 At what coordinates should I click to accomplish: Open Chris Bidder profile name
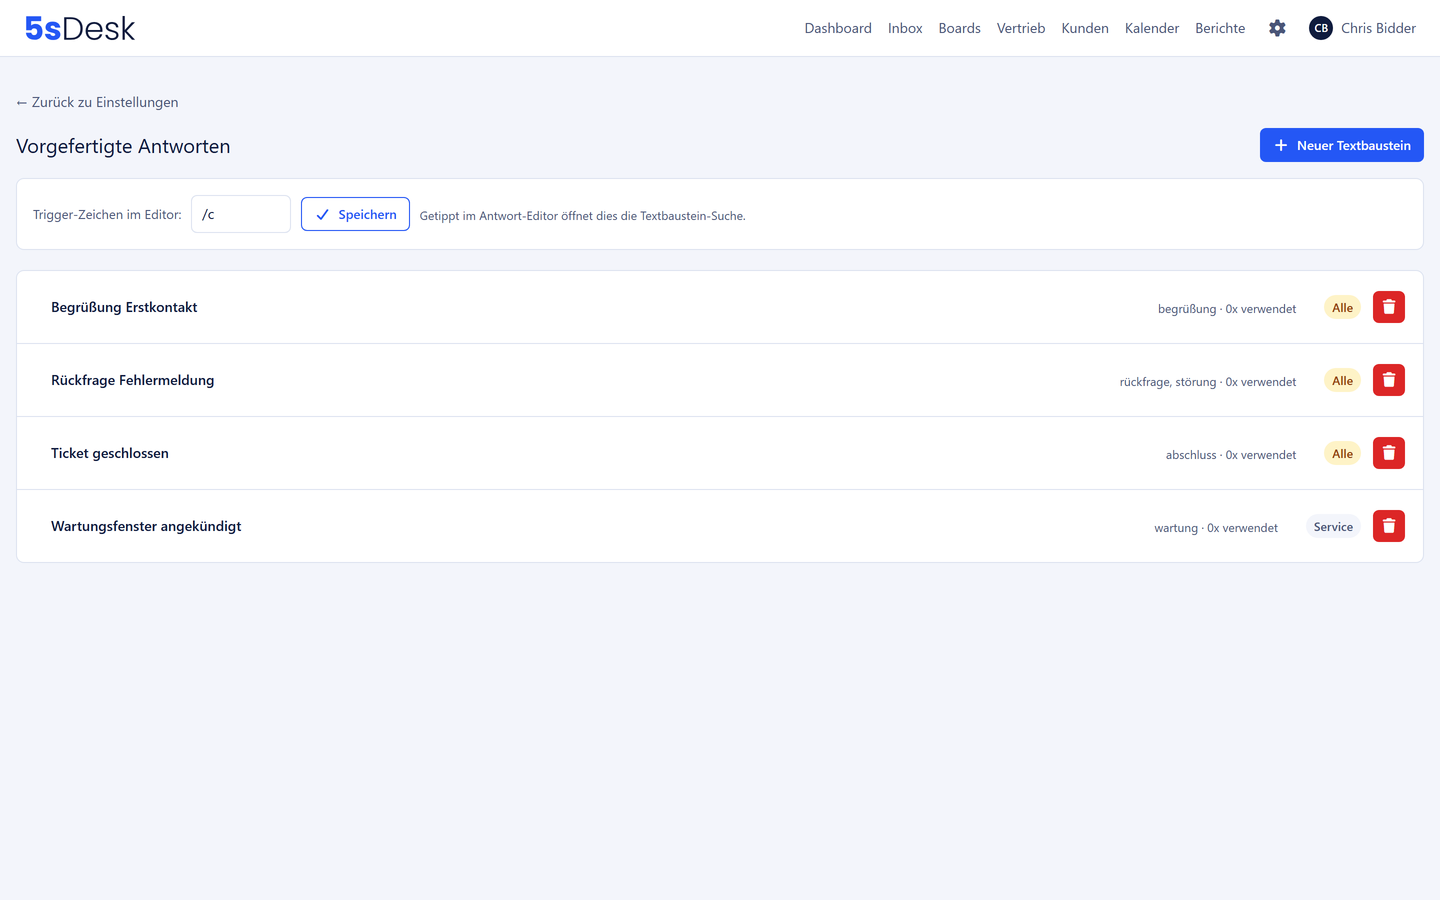[x=1378, y=28]
